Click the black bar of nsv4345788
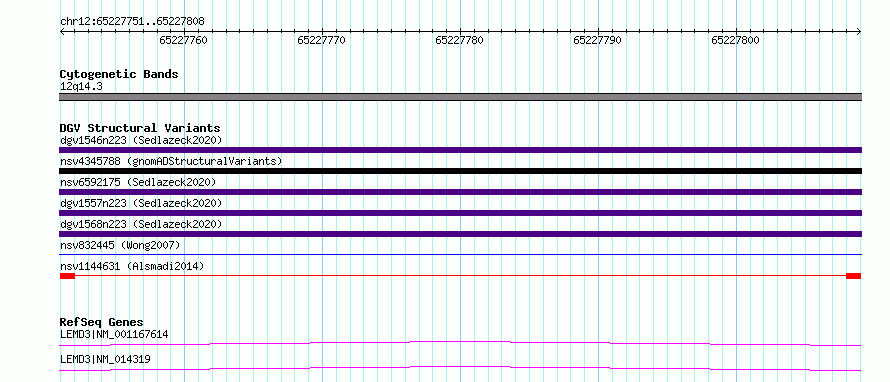Viewport: 890px width, 382px height. (460, 171)
